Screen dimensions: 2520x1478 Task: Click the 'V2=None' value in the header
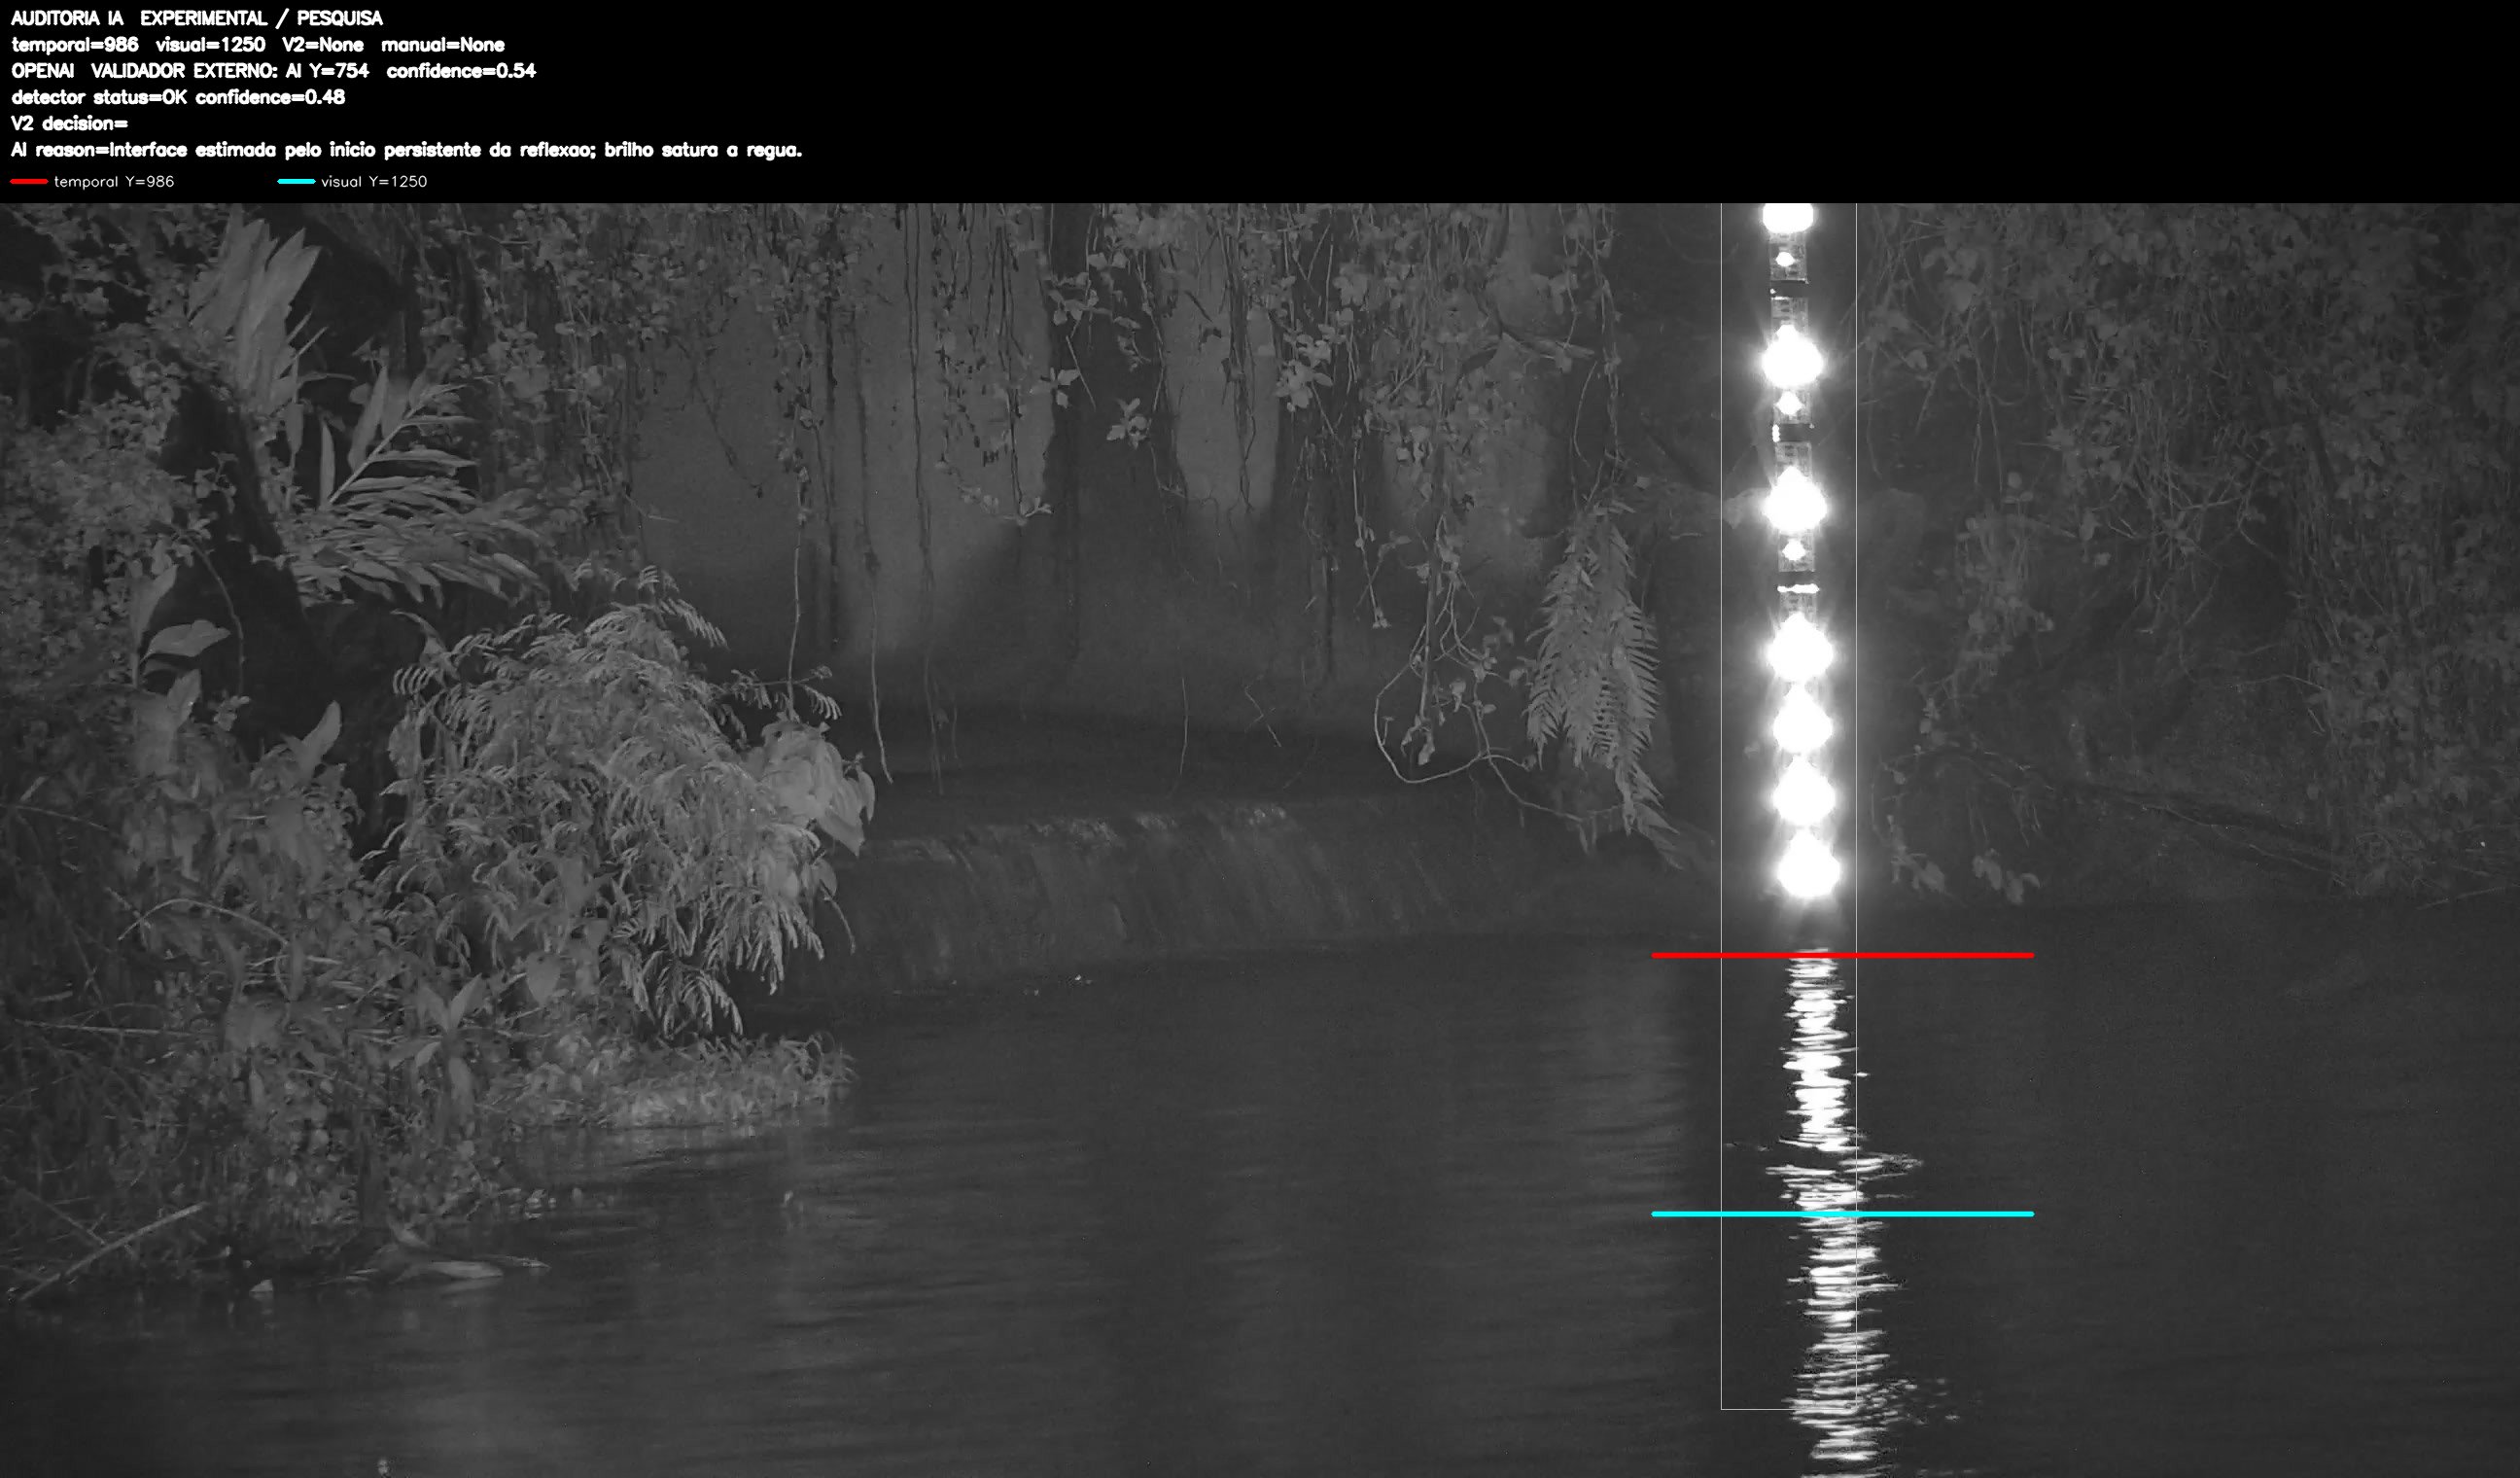click(322, 45)
